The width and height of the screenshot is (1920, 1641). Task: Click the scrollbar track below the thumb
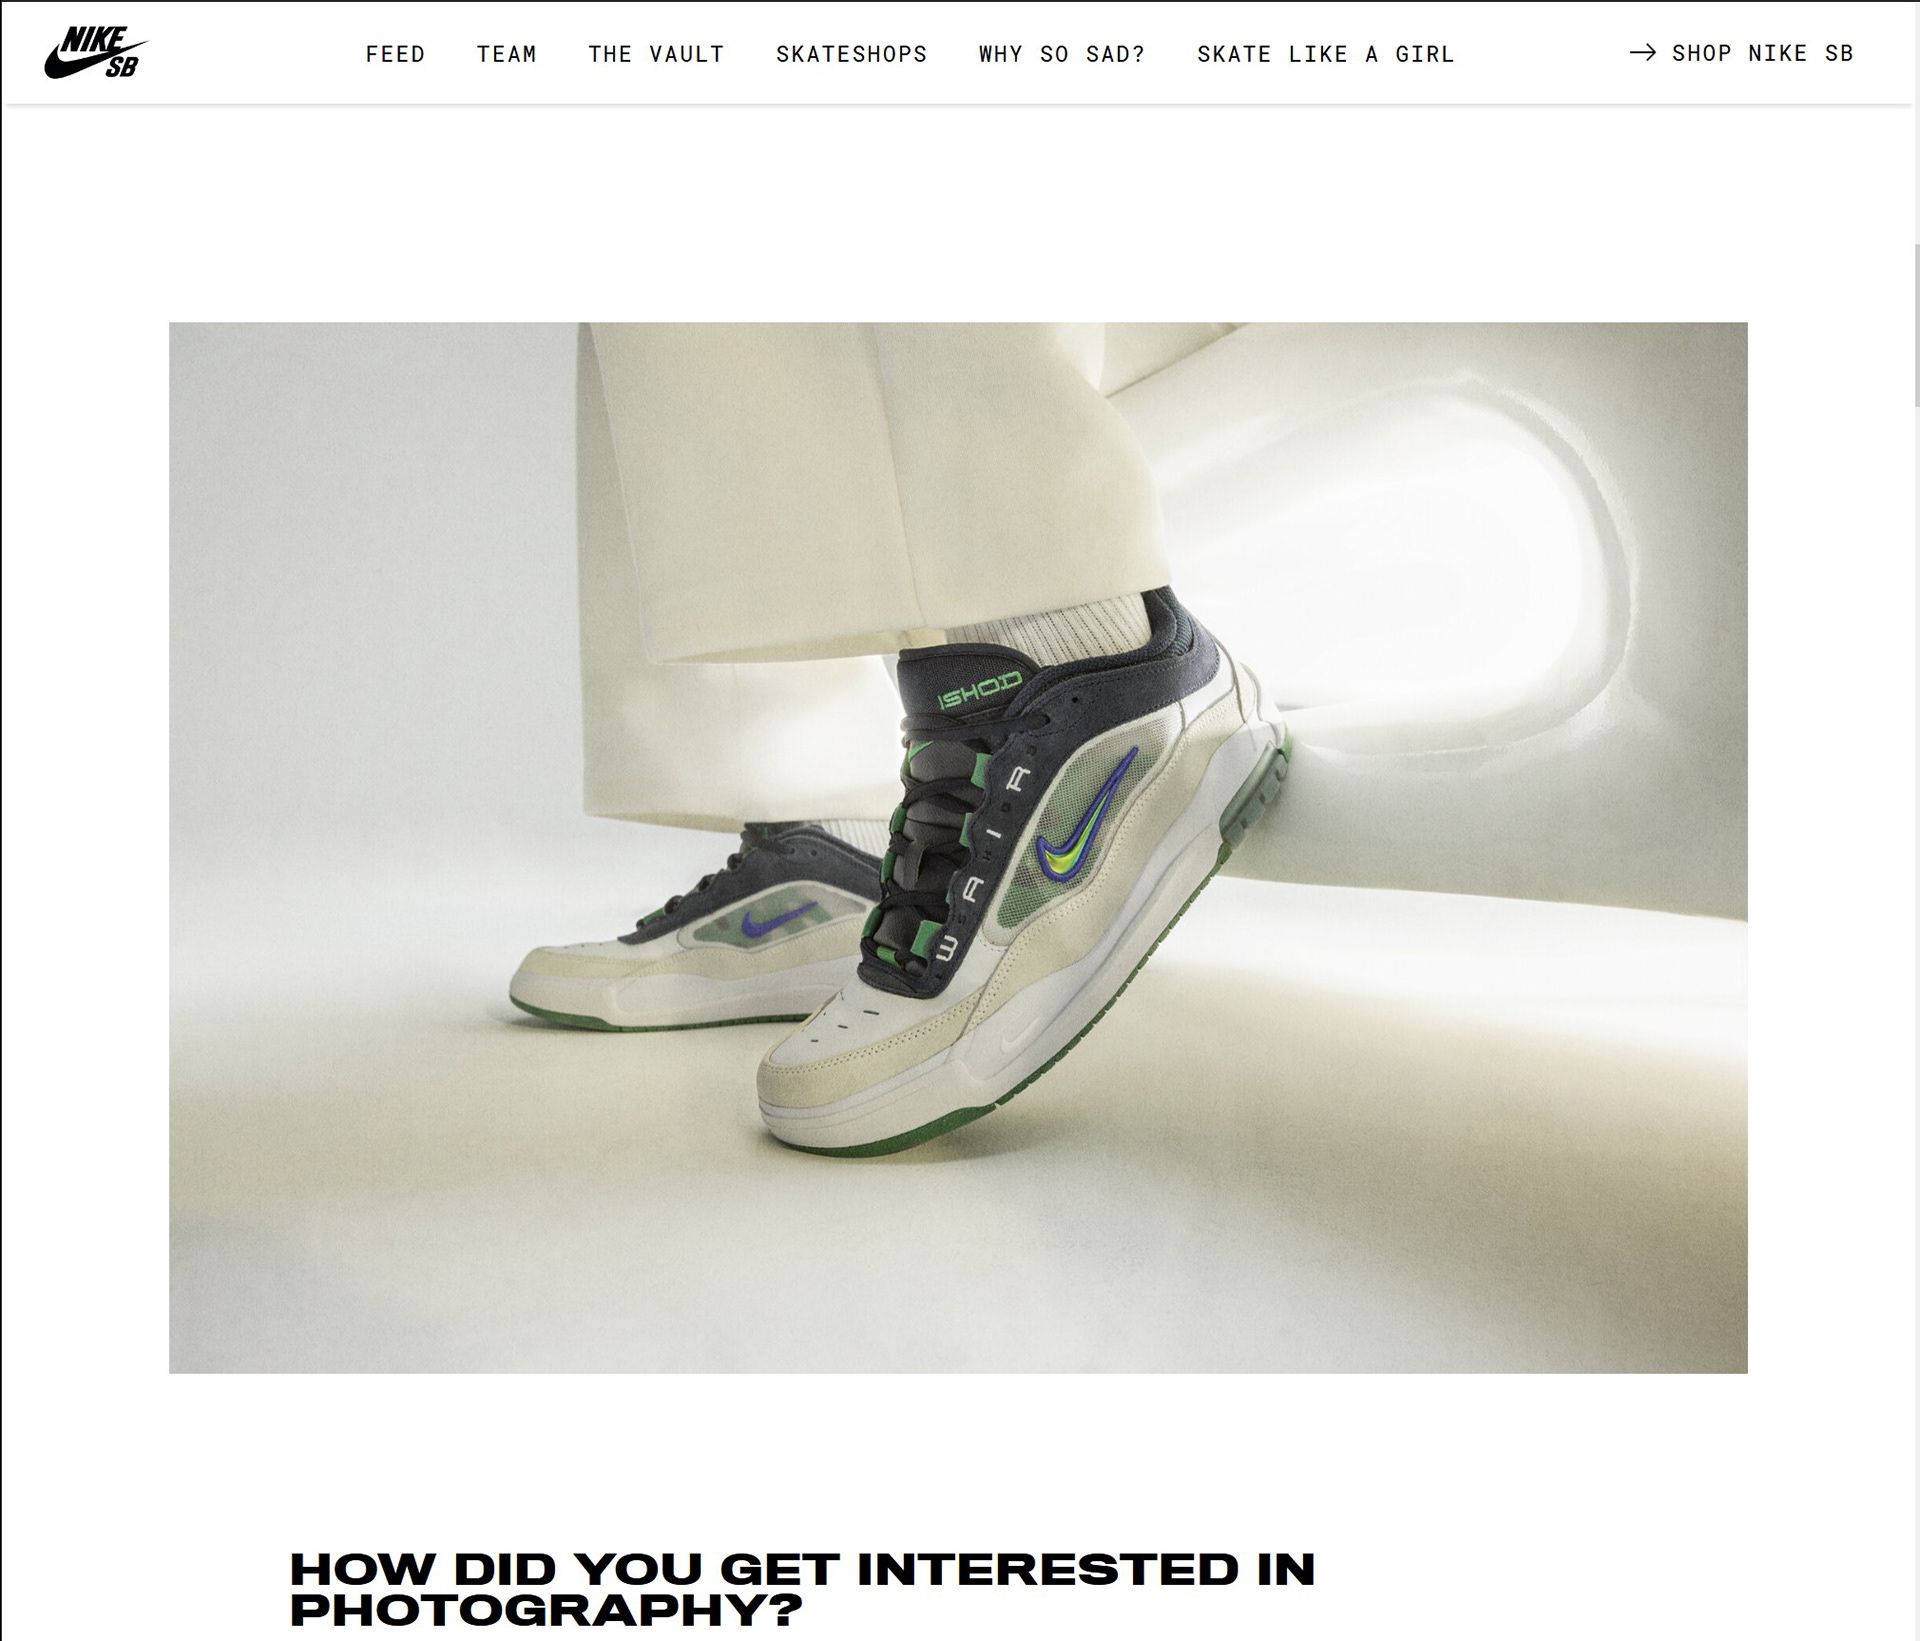coord(1915,1000)
